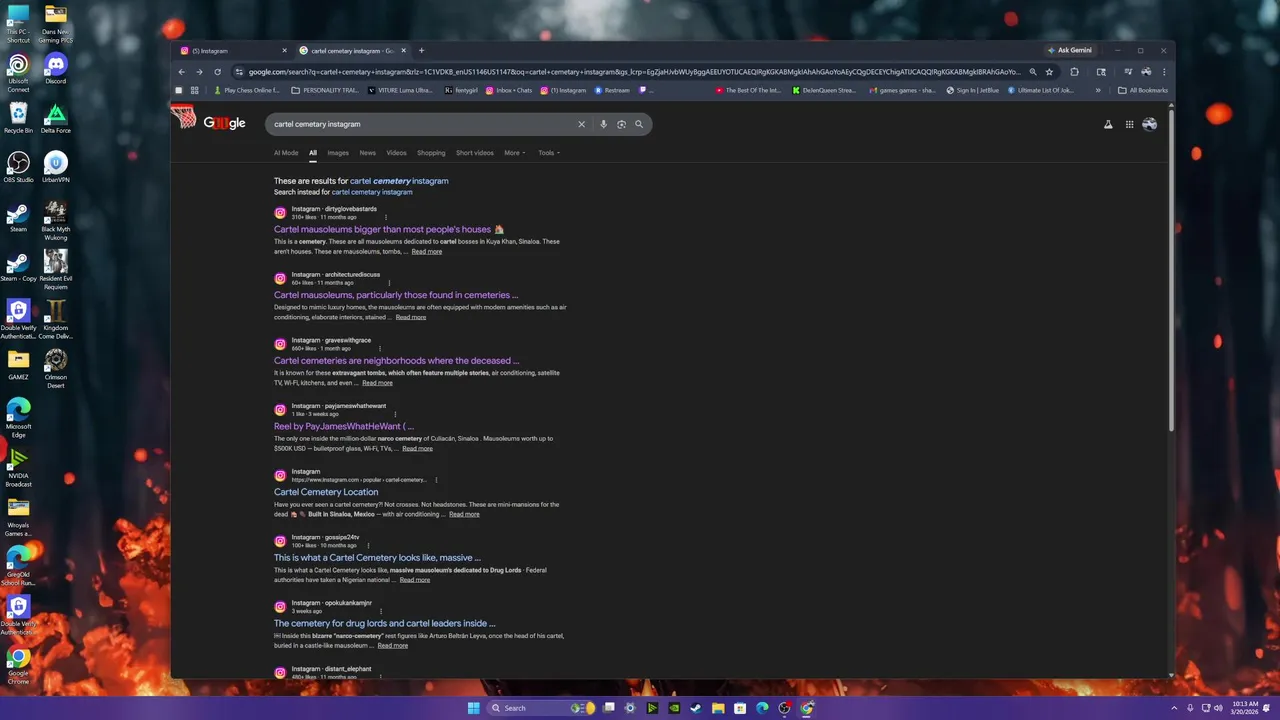1280x720 pixels.
Task: Click Read more under the PayJamesWhatHeWant result
Action: pos(417,449)
